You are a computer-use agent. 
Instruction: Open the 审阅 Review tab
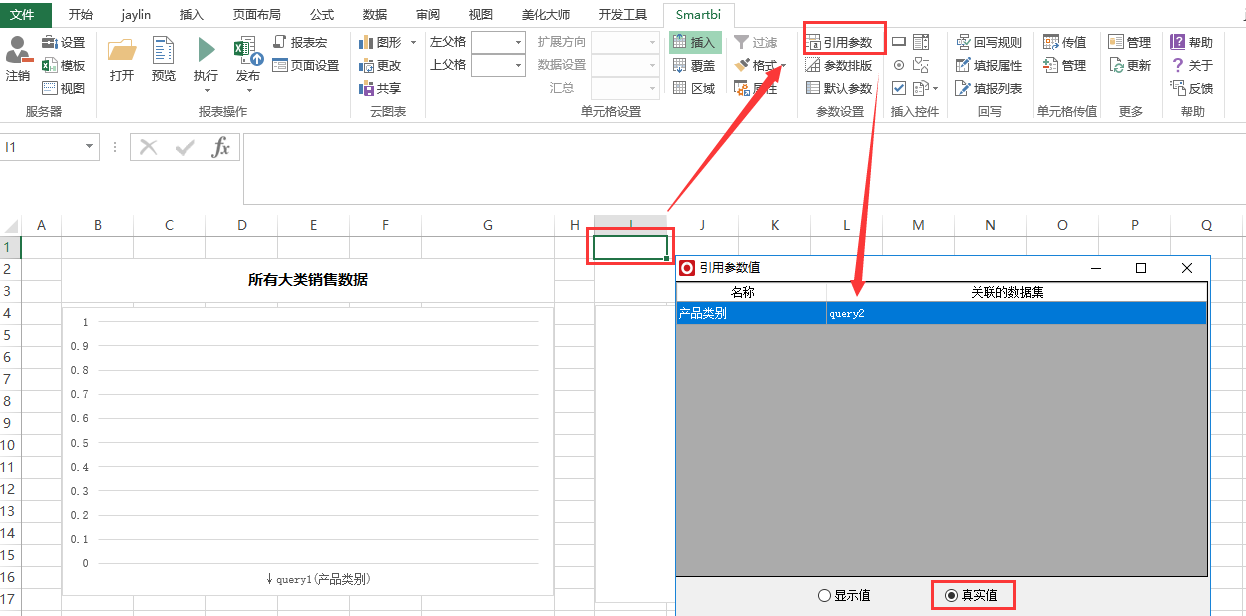point(428,15)
